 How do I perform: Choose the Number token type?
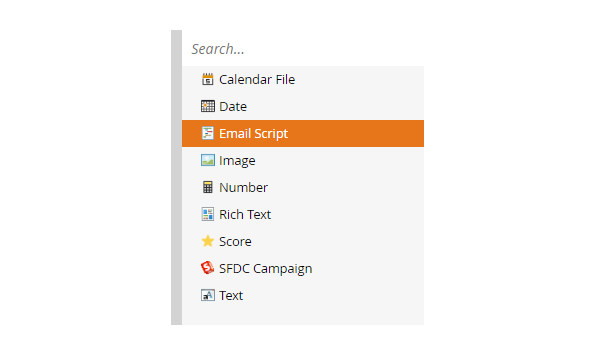click(x=303, y=187)
